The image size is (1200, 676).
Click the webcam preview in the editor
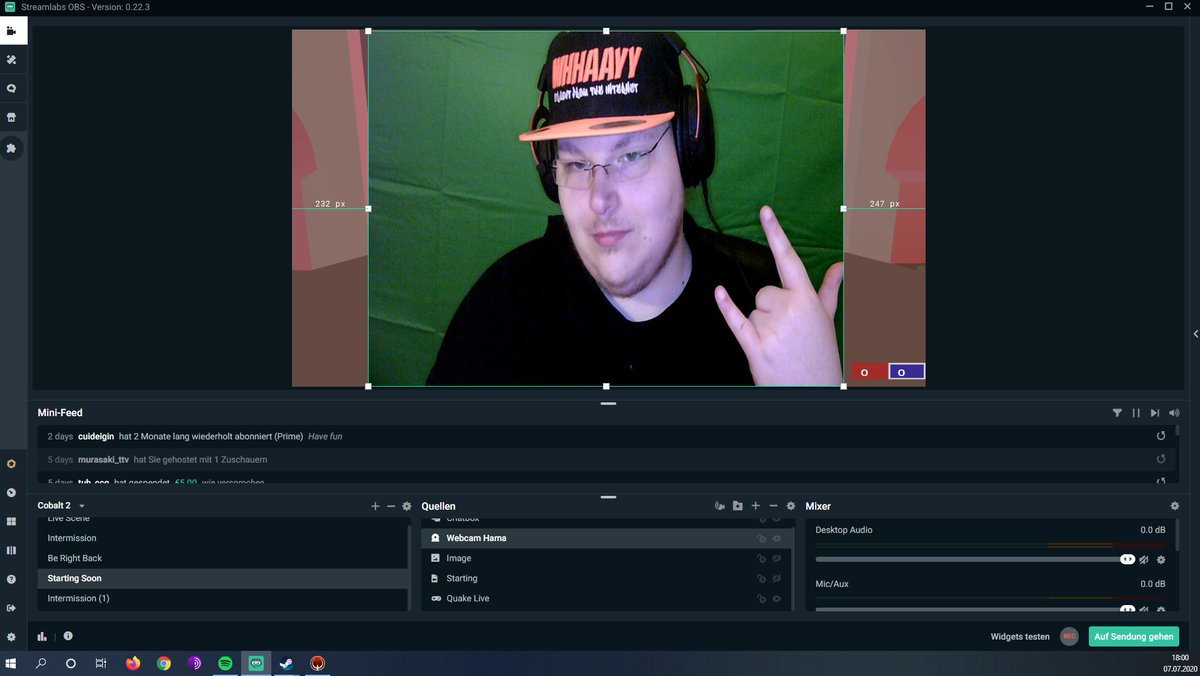pos(606,207)
